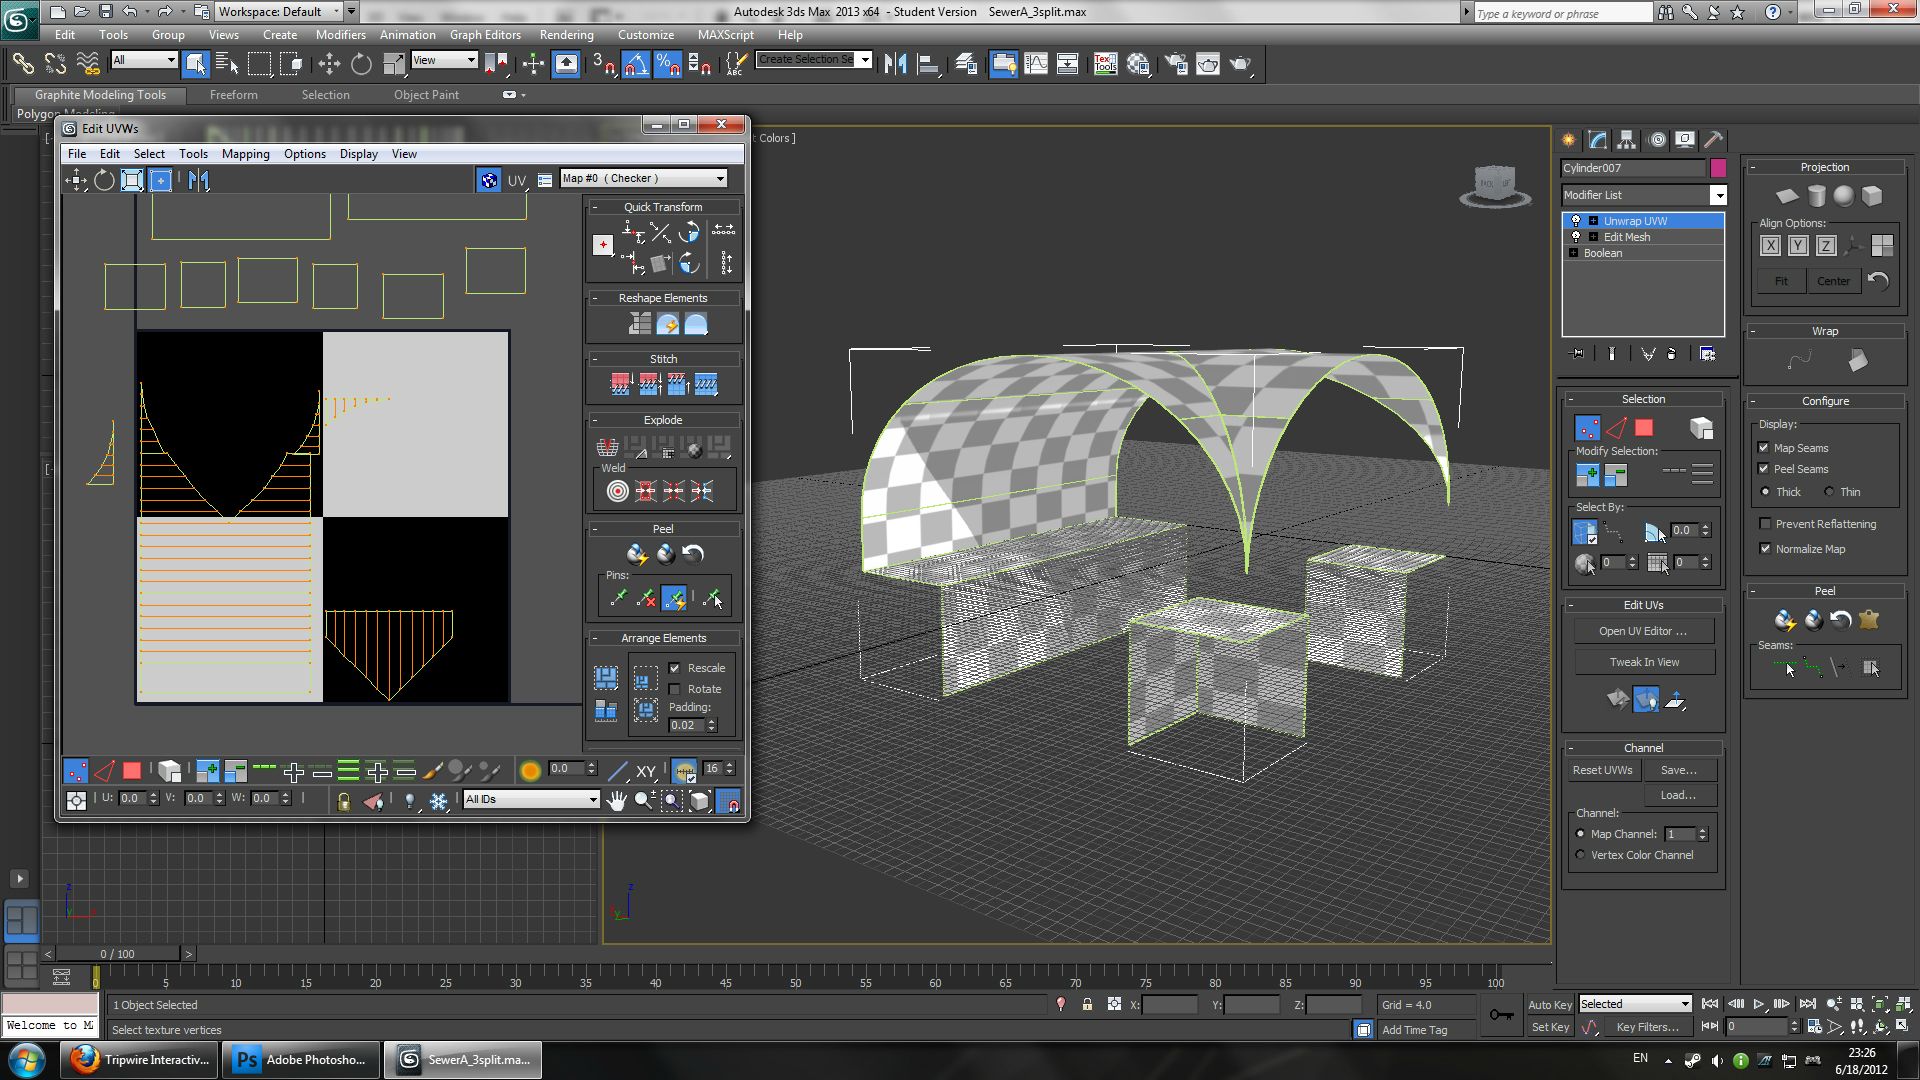1920x1080 pixels.
Task: Collapse the Quick Transform rollout
Action: point(594,207)
